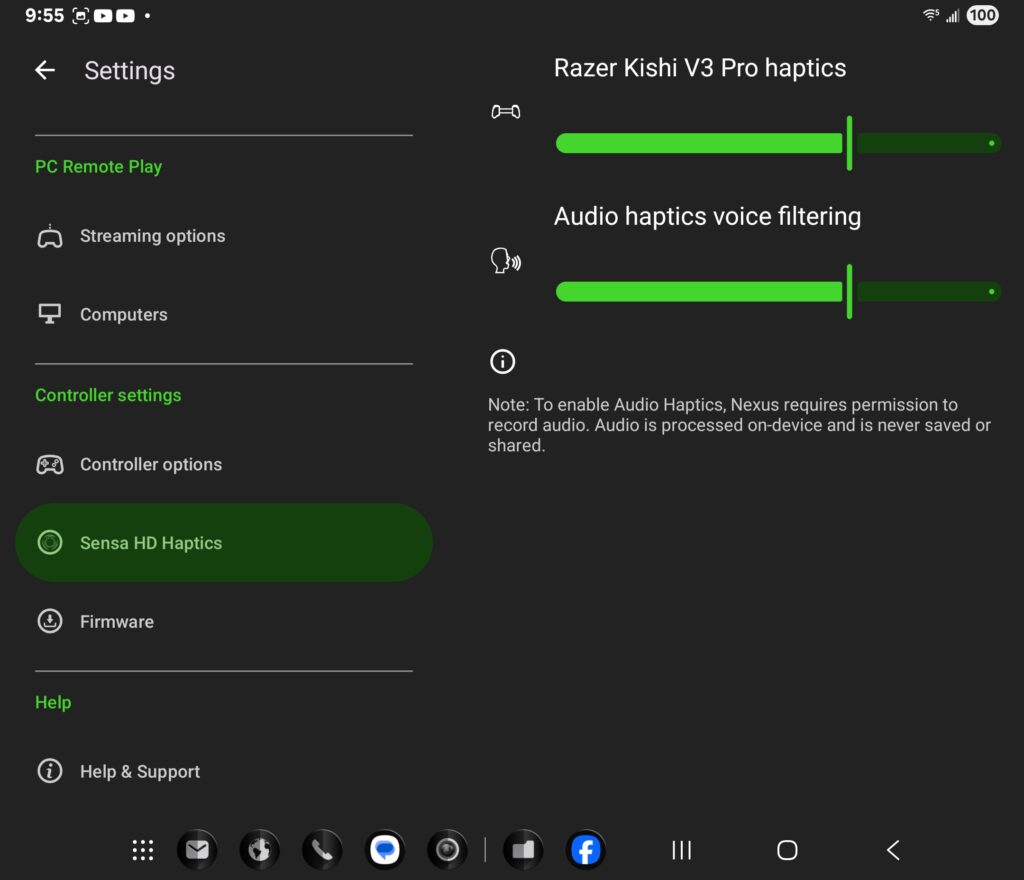Click the Streaming options controller icon
Viewport: 1024px width, 880px height.
click(50, 236)
